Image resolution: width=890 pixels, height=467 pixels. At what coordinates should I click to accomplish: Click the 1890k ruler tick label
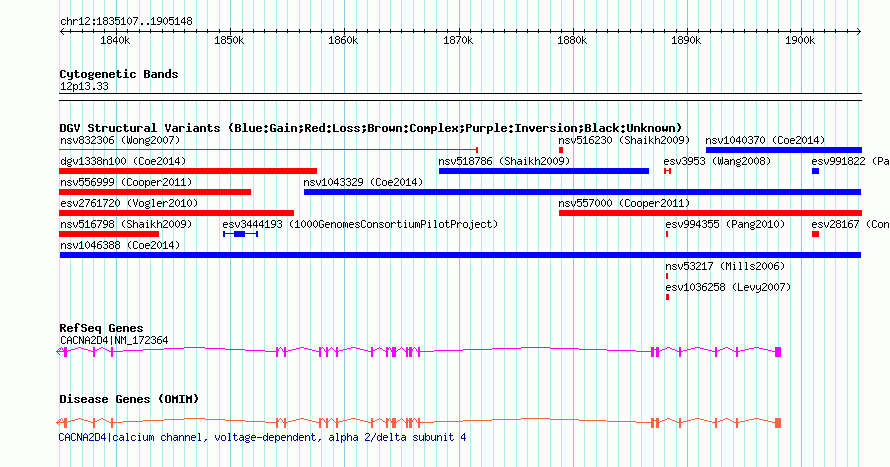pos(686,40)
